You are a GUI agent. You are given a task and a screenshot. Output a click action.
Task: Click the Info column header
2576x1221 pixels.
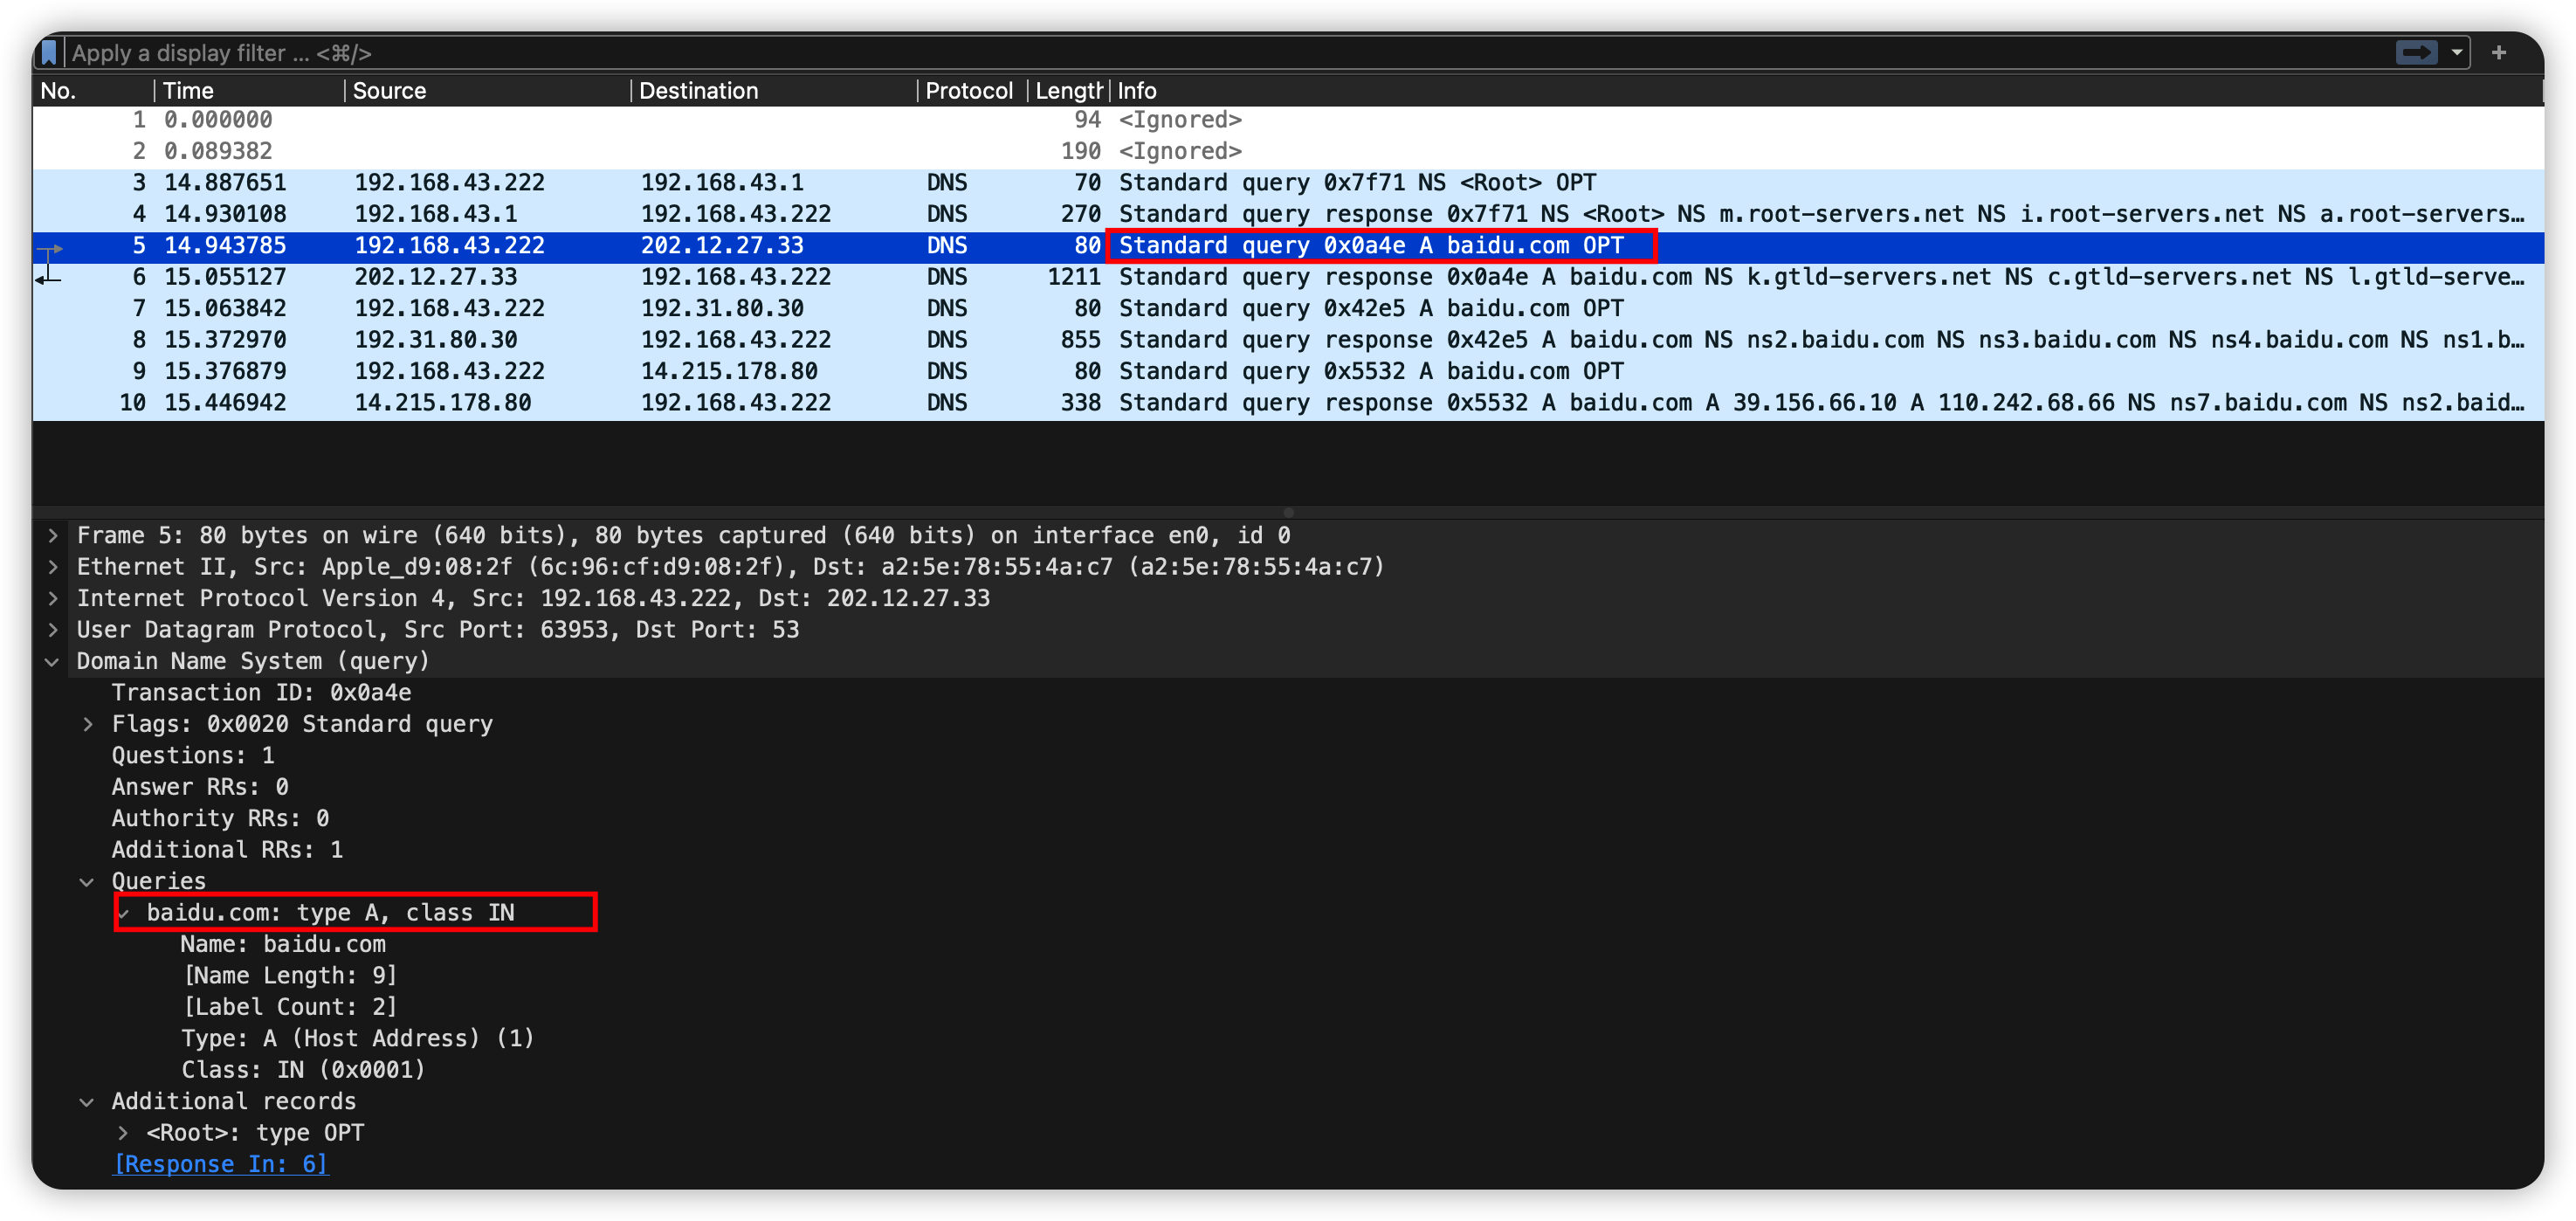point(1136,91)
